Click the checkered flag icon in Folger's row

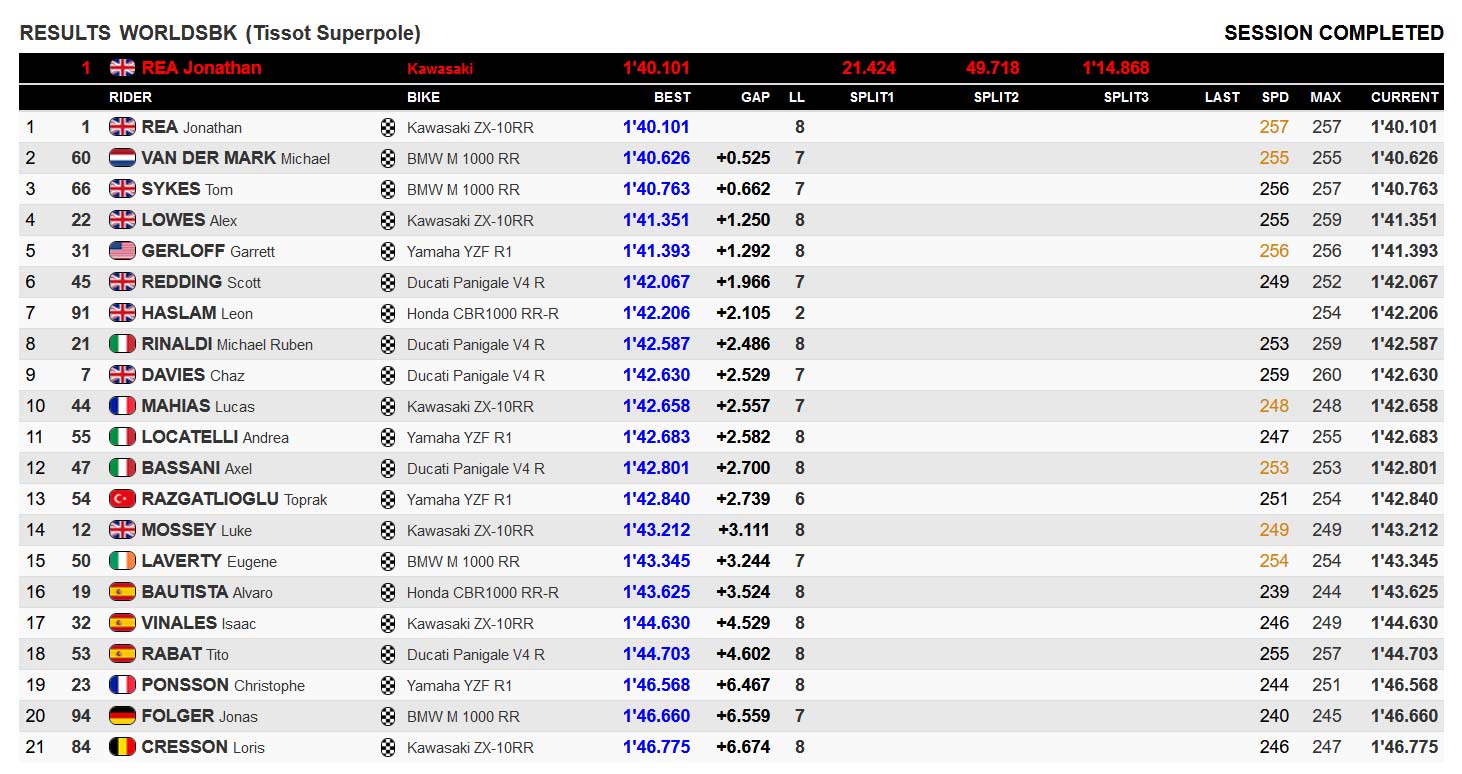point(388,717)
